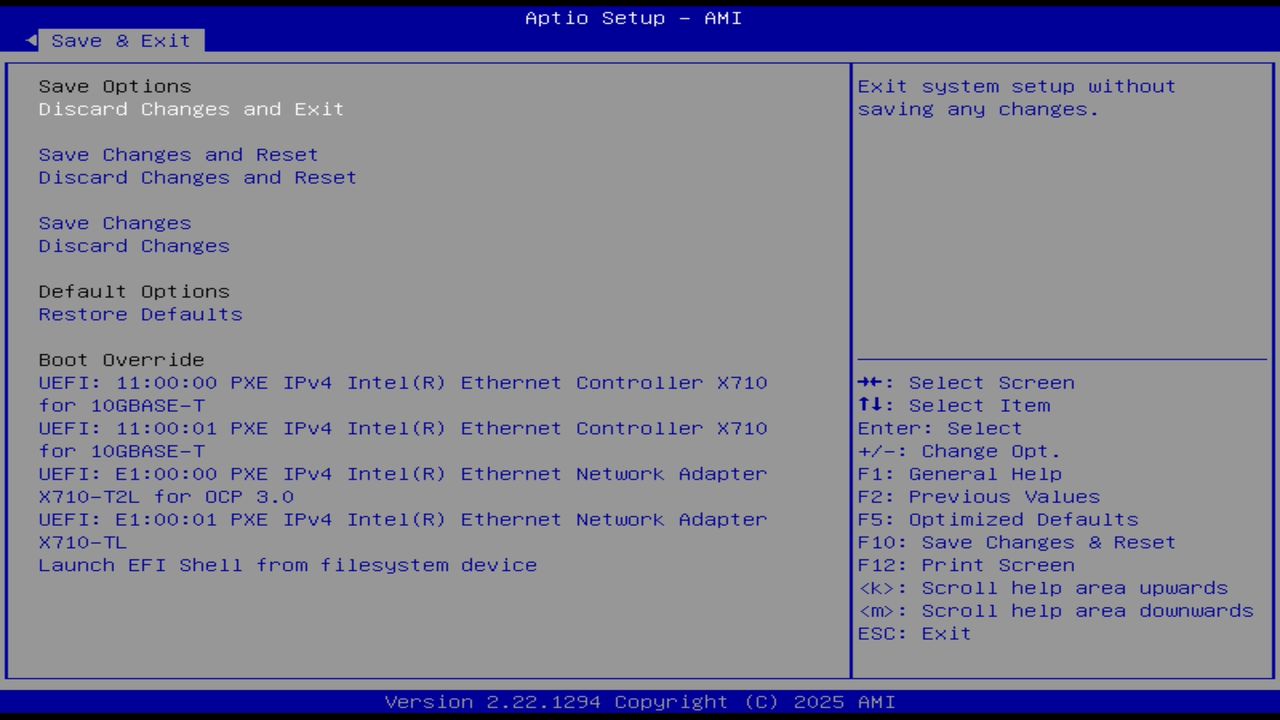The height and width of the screenshot is (720, 1280).
Task: Select Discard Changes and Reset
Action: (197, 177)
